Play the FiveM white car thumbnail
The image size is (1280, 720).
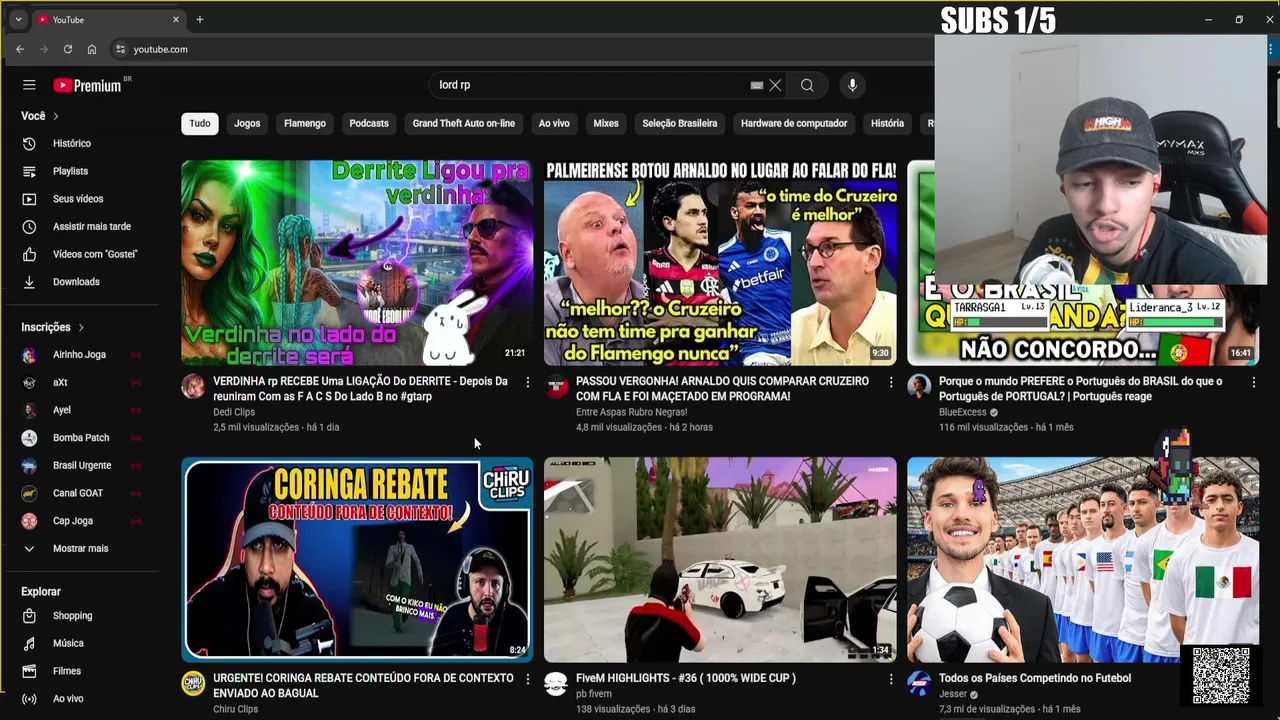point(720,560)
